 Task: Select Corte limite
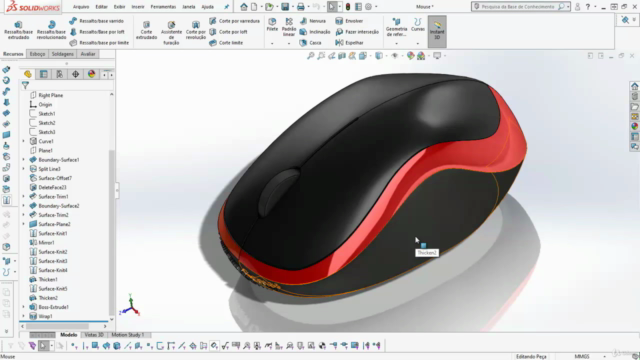click(x=227, y=42)
